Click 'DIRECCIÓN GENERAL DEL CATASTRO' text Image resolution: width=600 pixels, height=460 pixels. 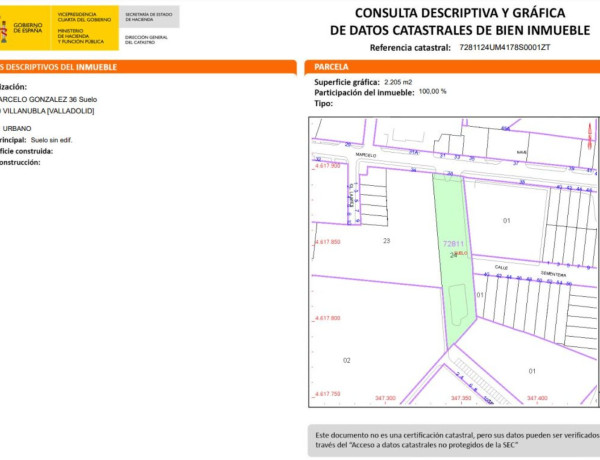point(146,40)
